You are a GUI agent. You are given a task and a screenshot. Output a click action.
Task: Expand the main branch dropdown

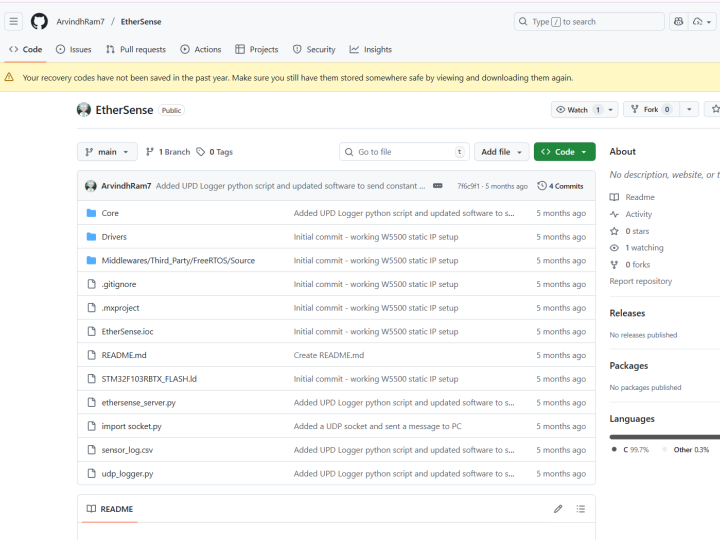[x=107, y=152]
